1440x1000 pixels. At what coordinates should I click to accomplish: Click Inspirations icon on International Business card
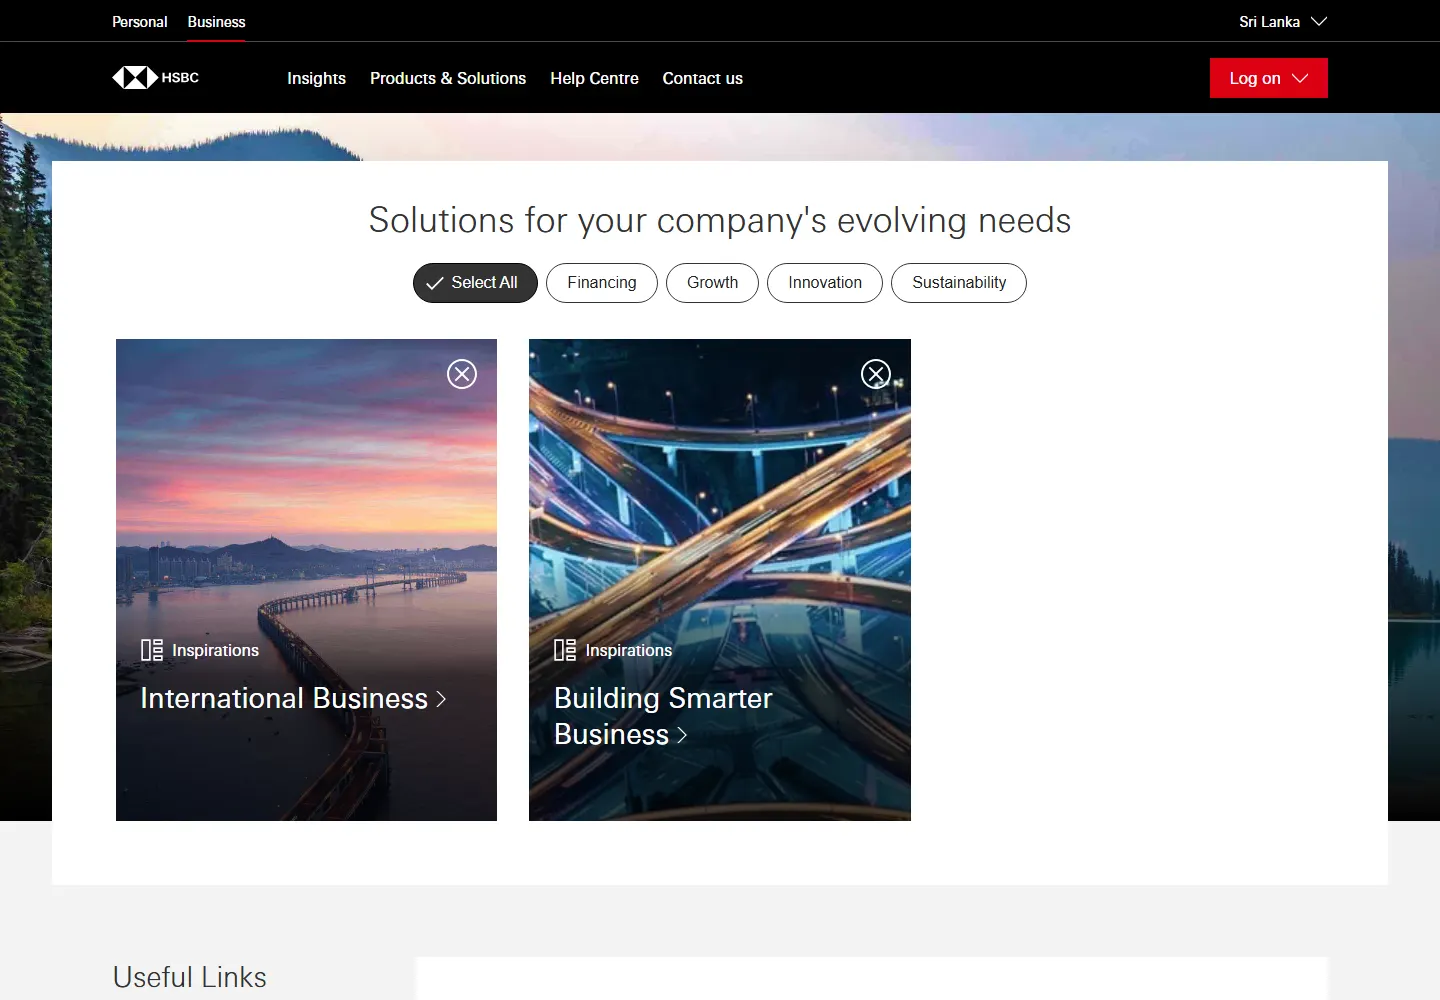pos(152,650)
